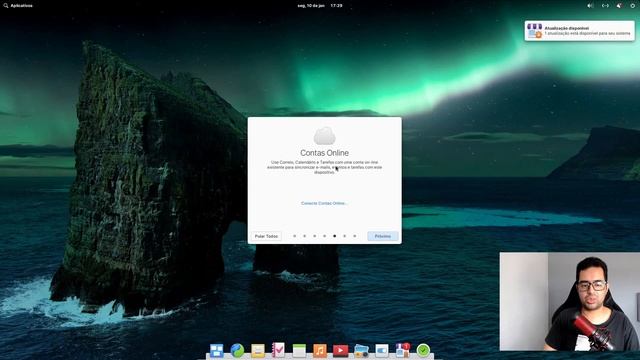Screen dimensions: 640x360
Task: Open the Aplicativos menu in top panel
Action: 18,6
